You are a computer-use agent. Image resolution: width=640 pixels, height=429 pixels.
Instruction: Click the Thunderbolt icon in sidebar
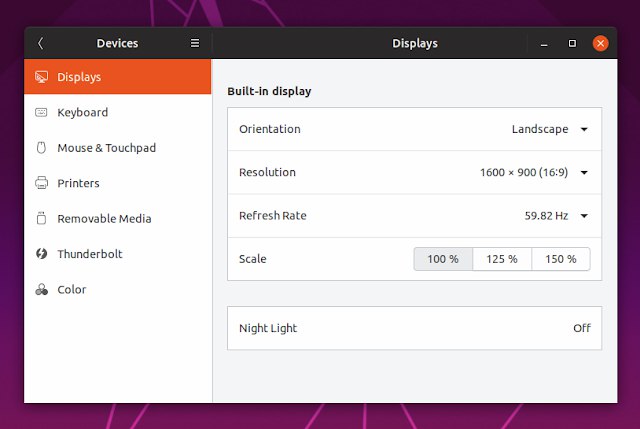pos(41,253)
